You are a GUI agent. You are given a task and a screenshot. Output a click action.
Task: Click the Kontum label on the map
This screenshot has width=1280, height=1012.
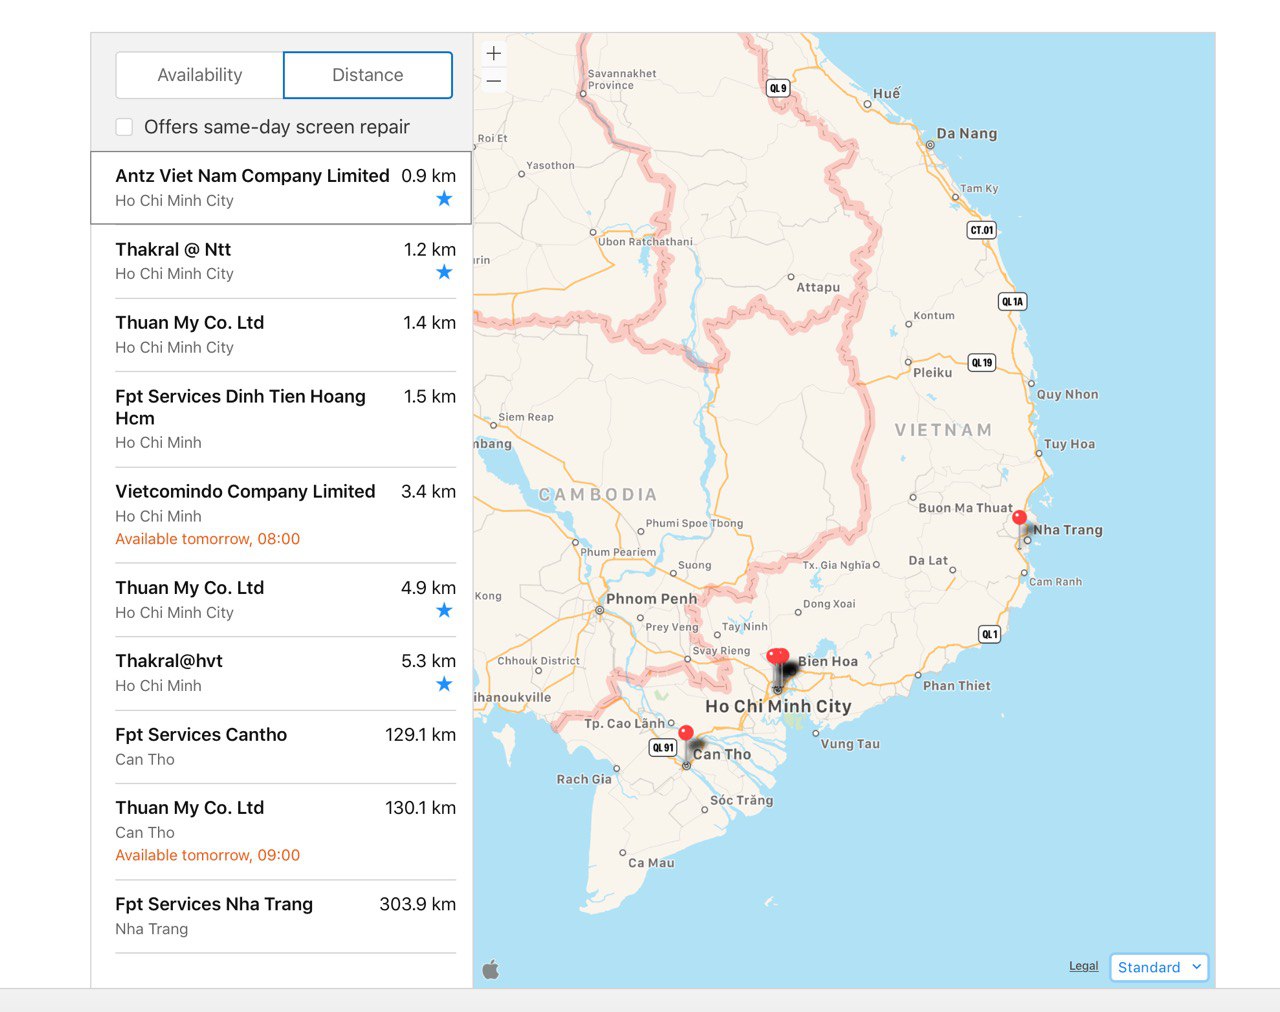coord(933,316)
